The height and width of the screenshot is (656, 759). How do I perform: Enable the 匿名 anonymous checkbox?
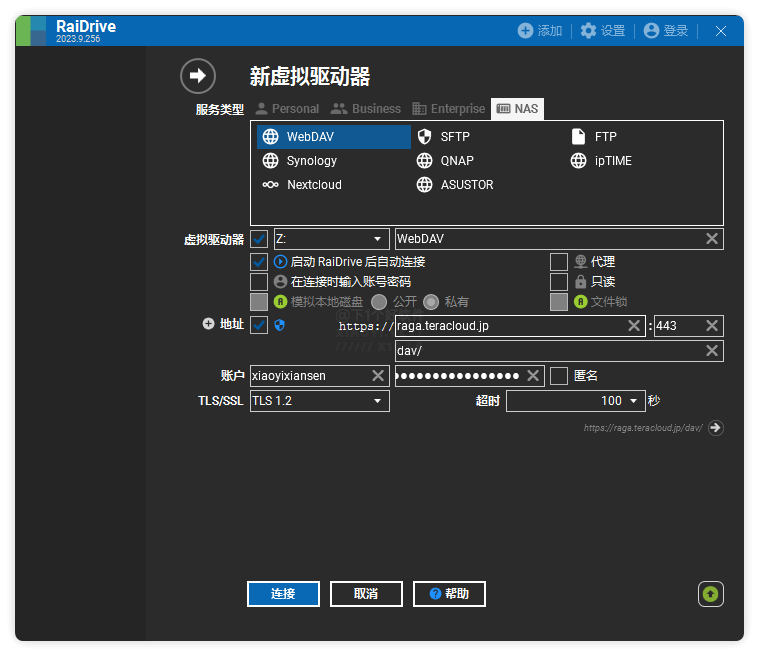point(559,376)
